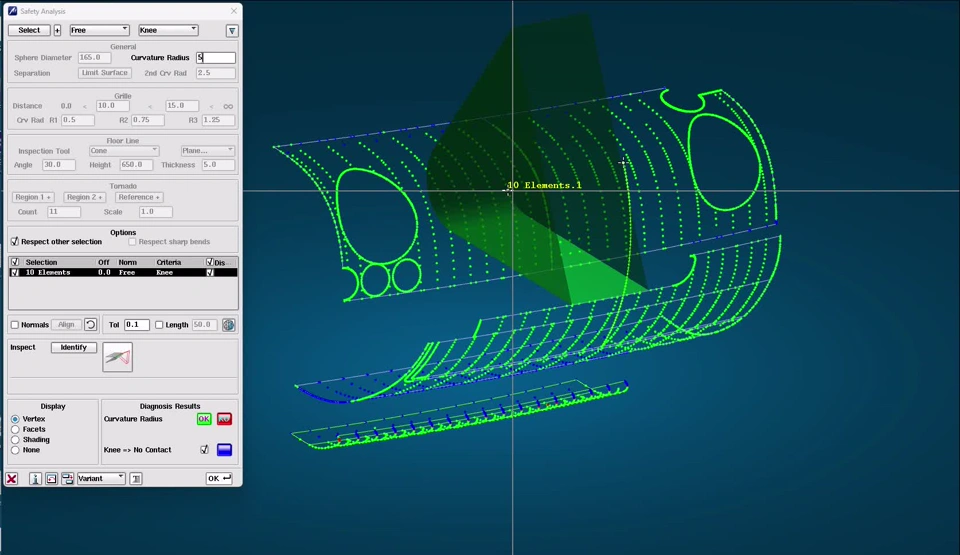This screenshot has height=555, width=960.
Task: Click the green OK diagnosis result icon
Action: point(204,419)
